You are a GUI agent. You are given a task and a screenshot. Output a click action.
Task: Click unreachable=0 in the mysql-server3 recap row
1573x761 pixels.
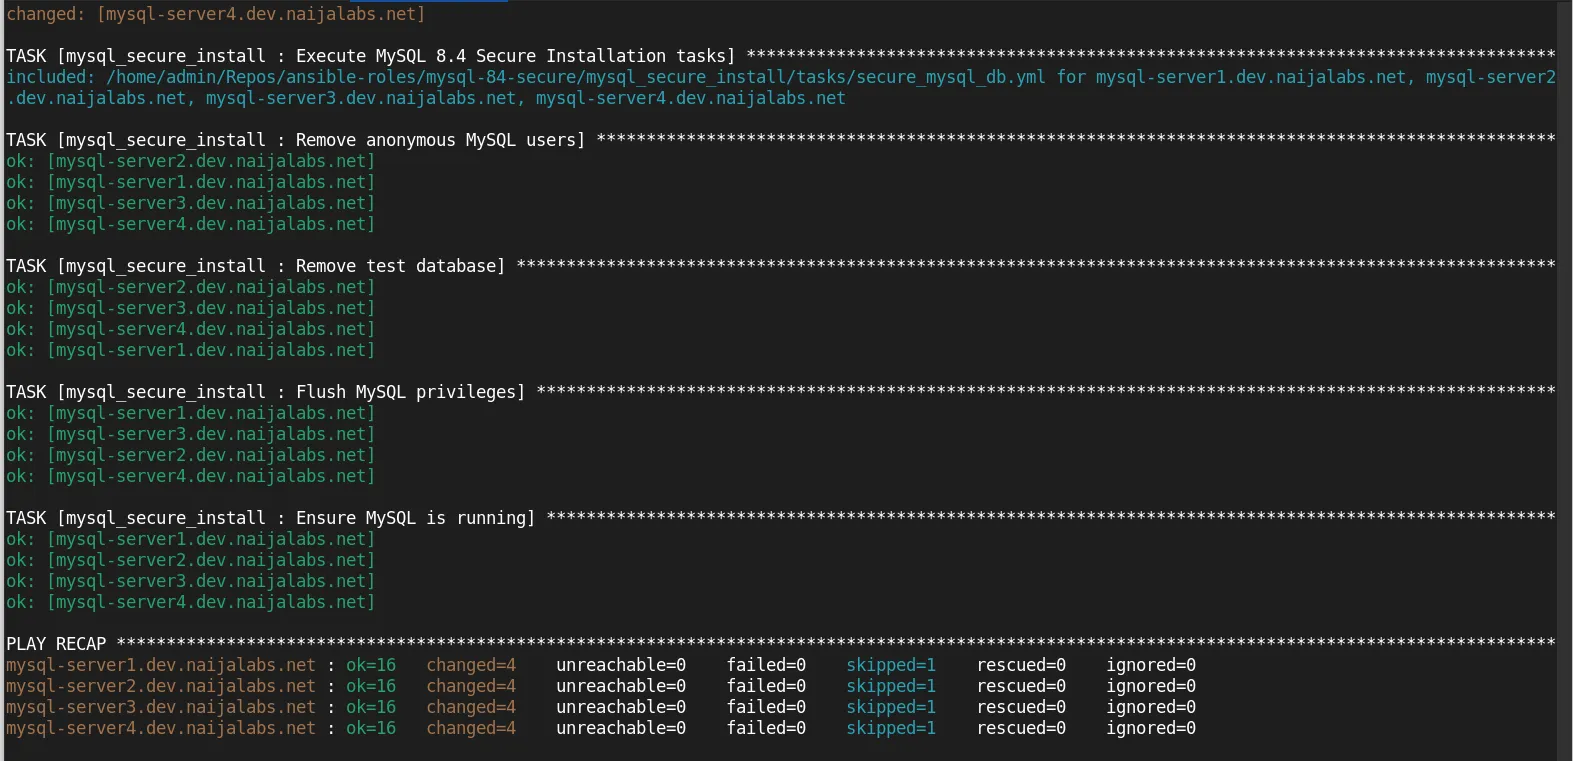621,707
